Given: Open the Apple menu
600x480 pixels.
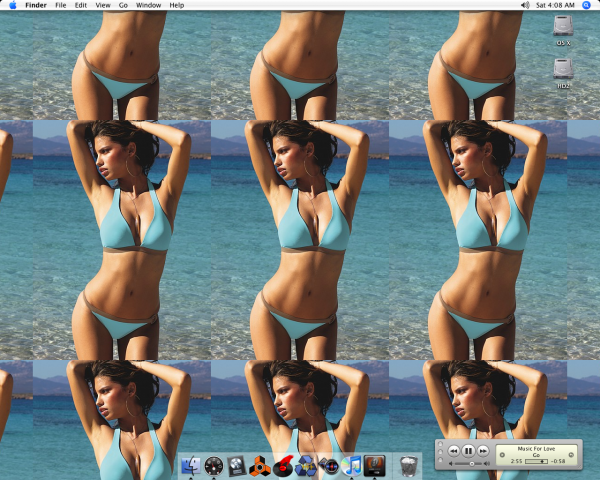Looking at the screenshot, I should coord(13,5).
